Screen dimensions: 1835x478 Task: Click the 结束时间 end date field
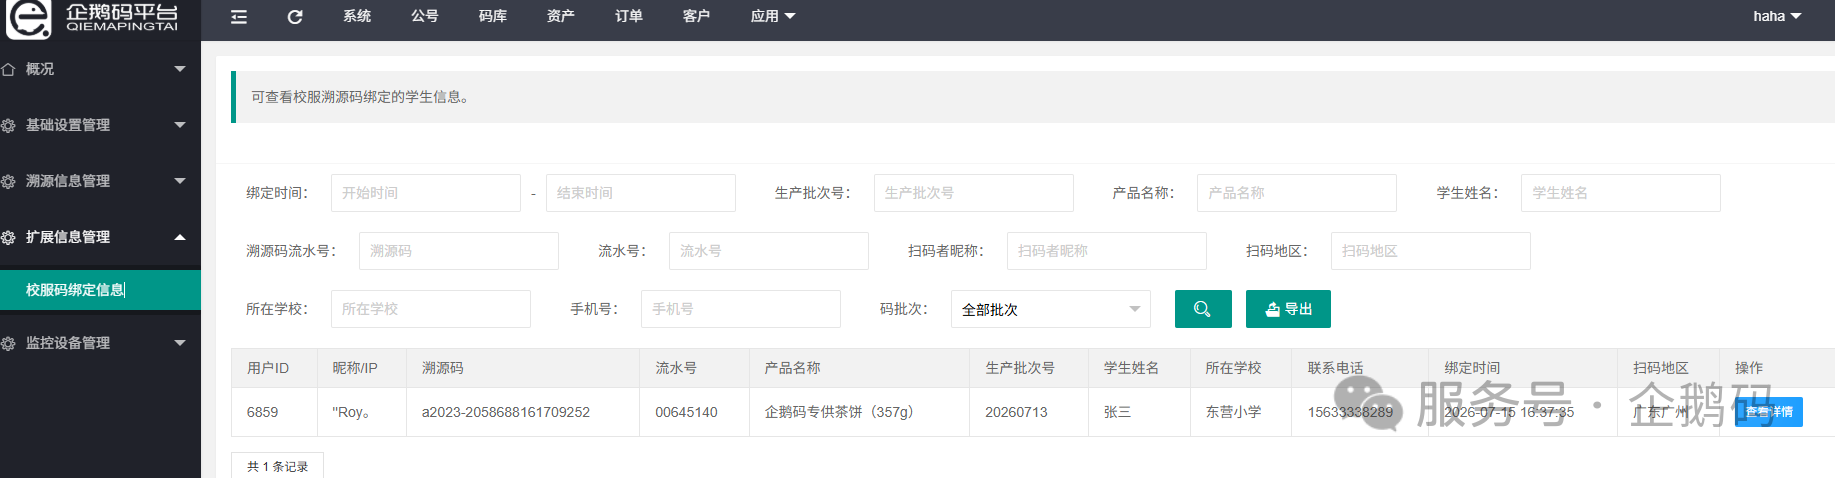641,193
